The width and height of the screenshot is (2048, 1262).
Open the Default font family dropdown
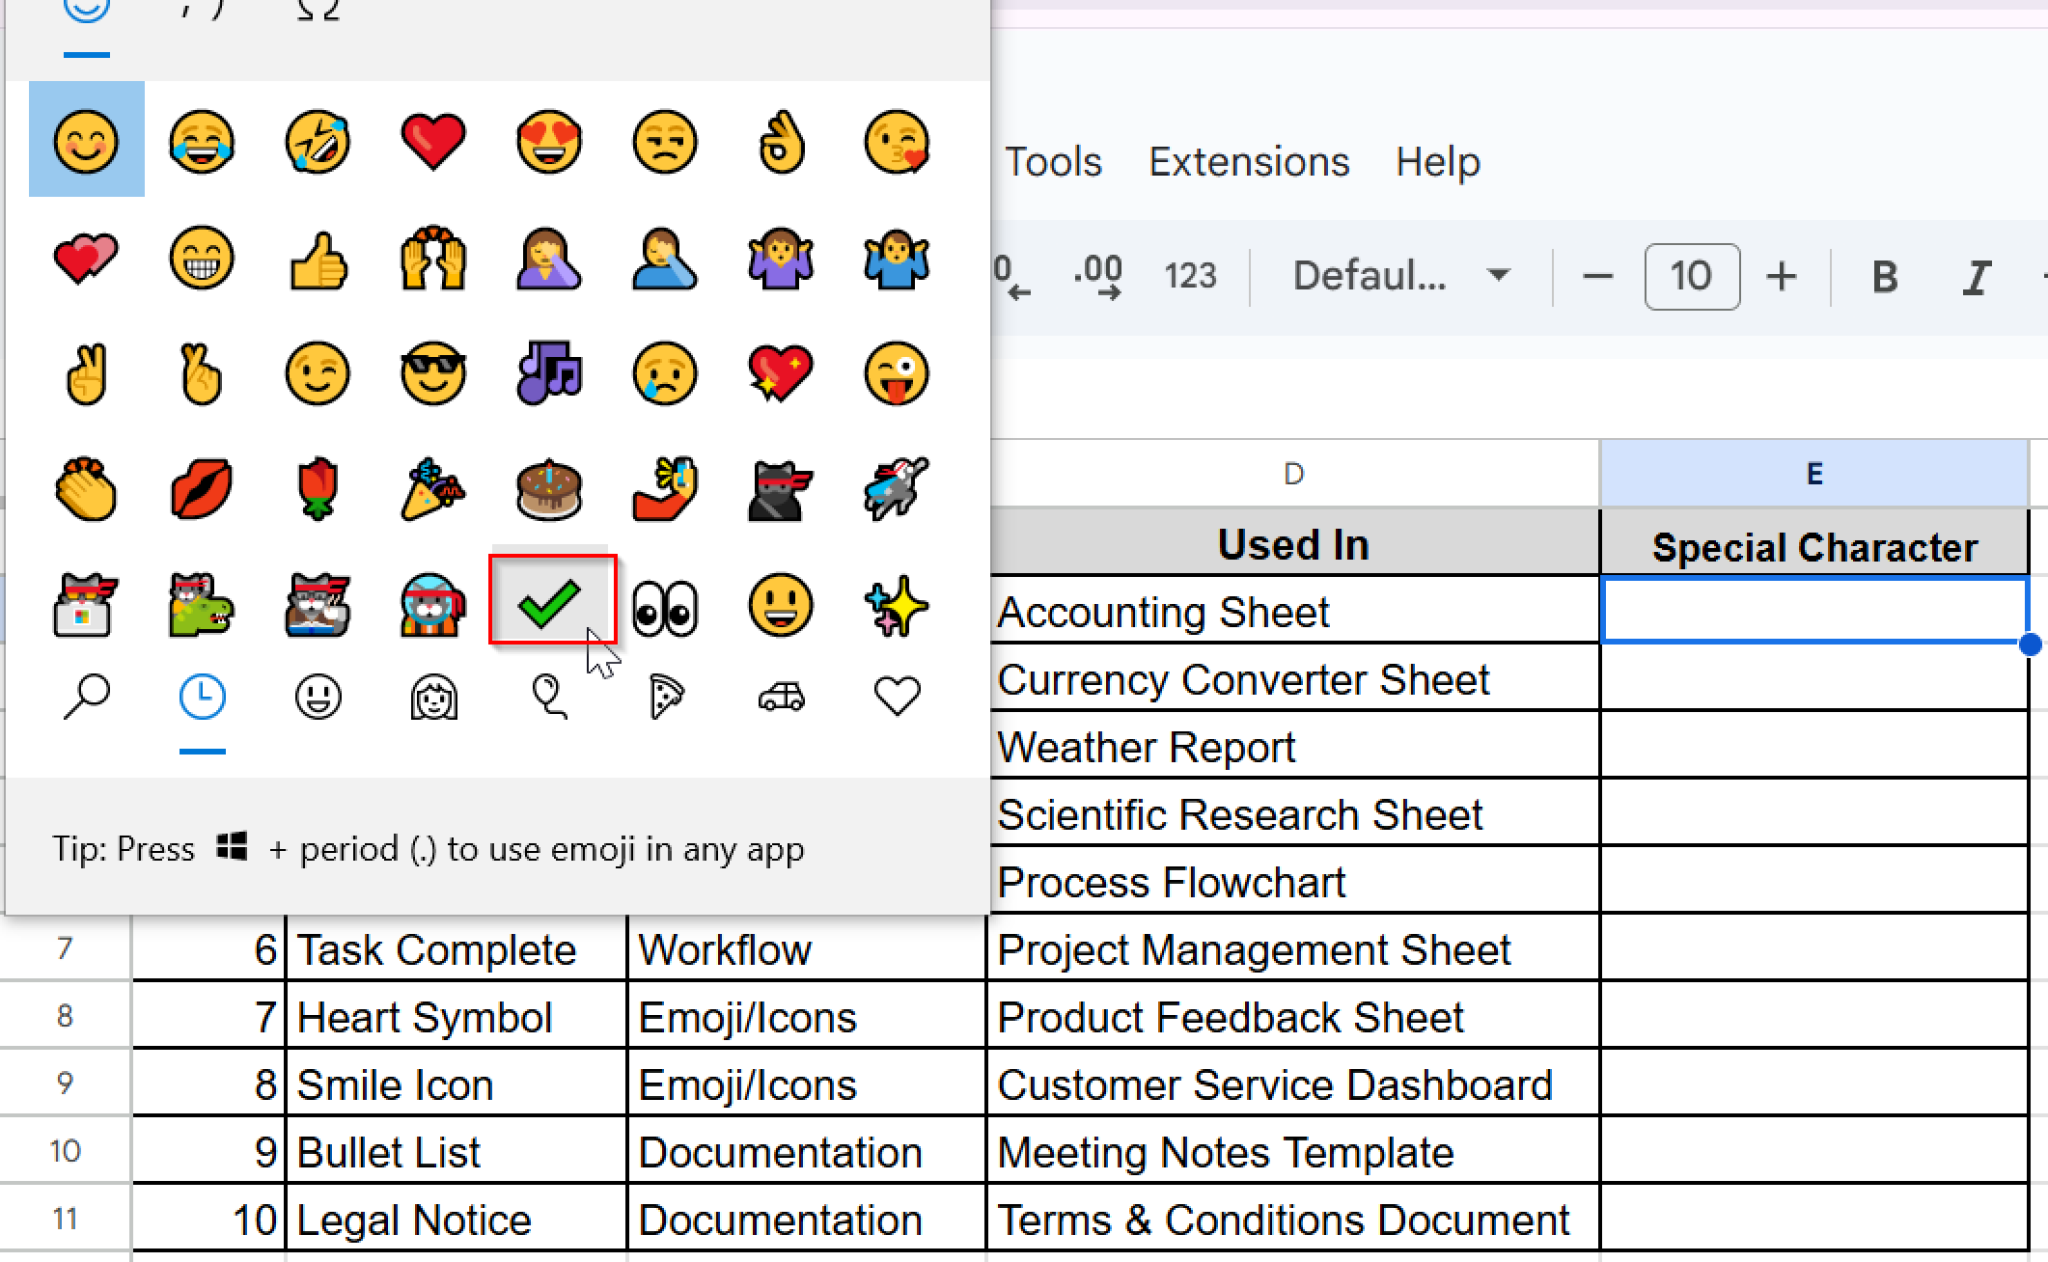1396,277
